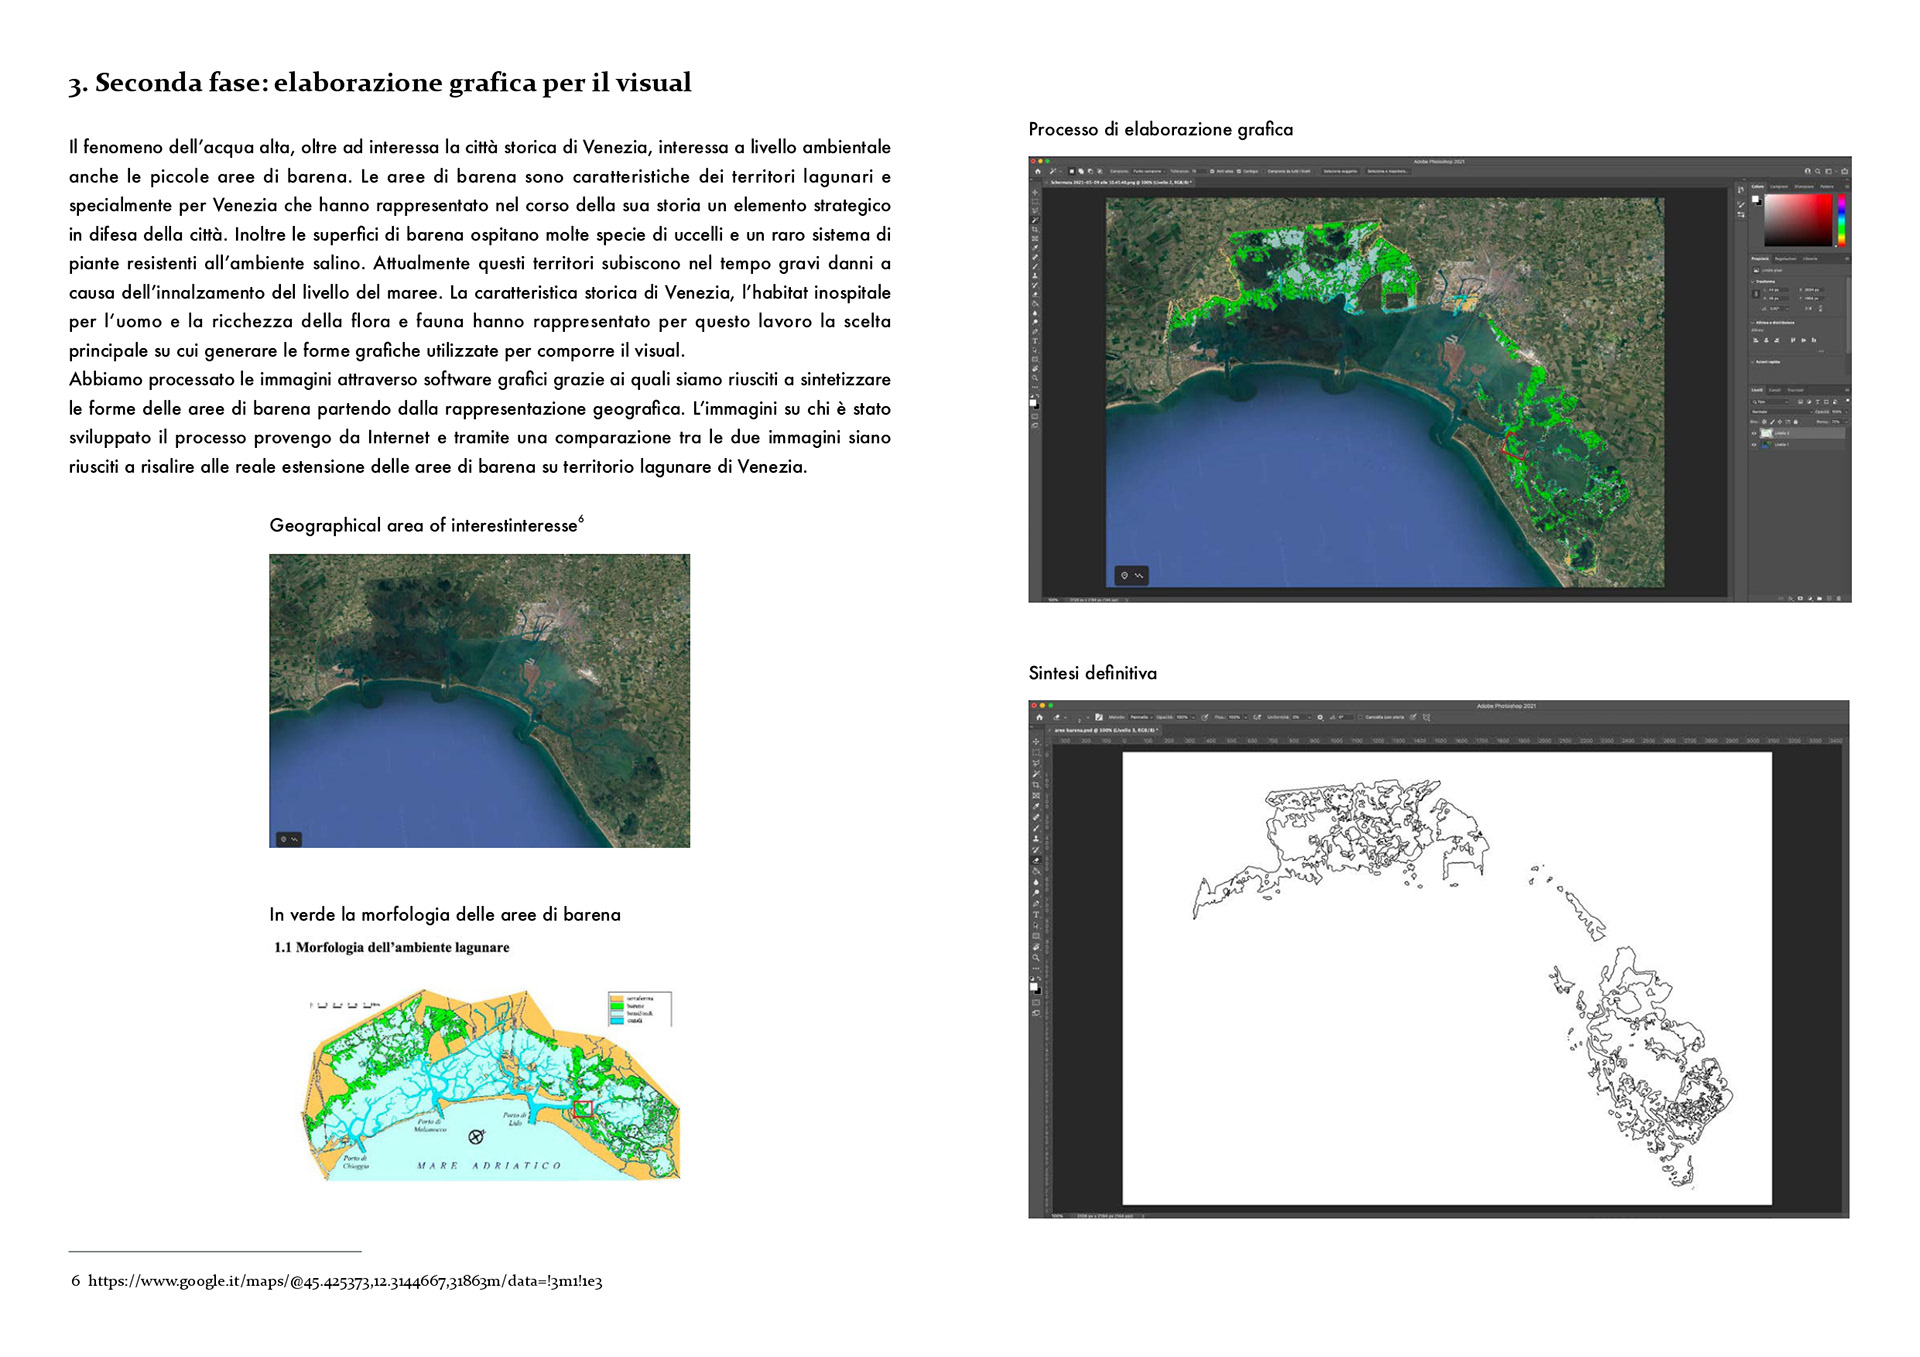The height and width of the screenshot is (1357, 1920).
Task: Select the Type tool in Sintesi definitiva screenshot
Action: coord(1036,915)
